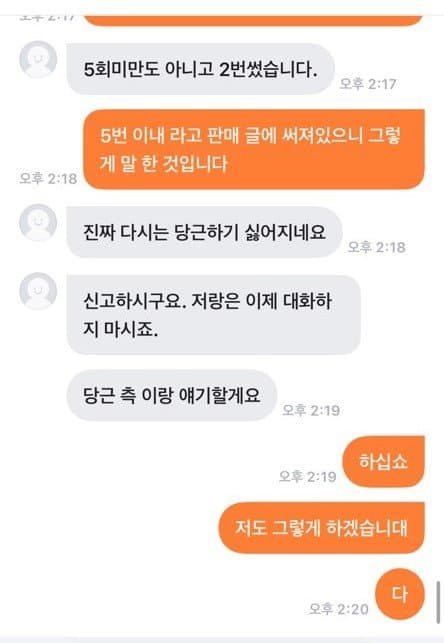Tap the avatar beside '신고하시구요' message
Screen dimensions: 444x643
click(x=38, y=291)
